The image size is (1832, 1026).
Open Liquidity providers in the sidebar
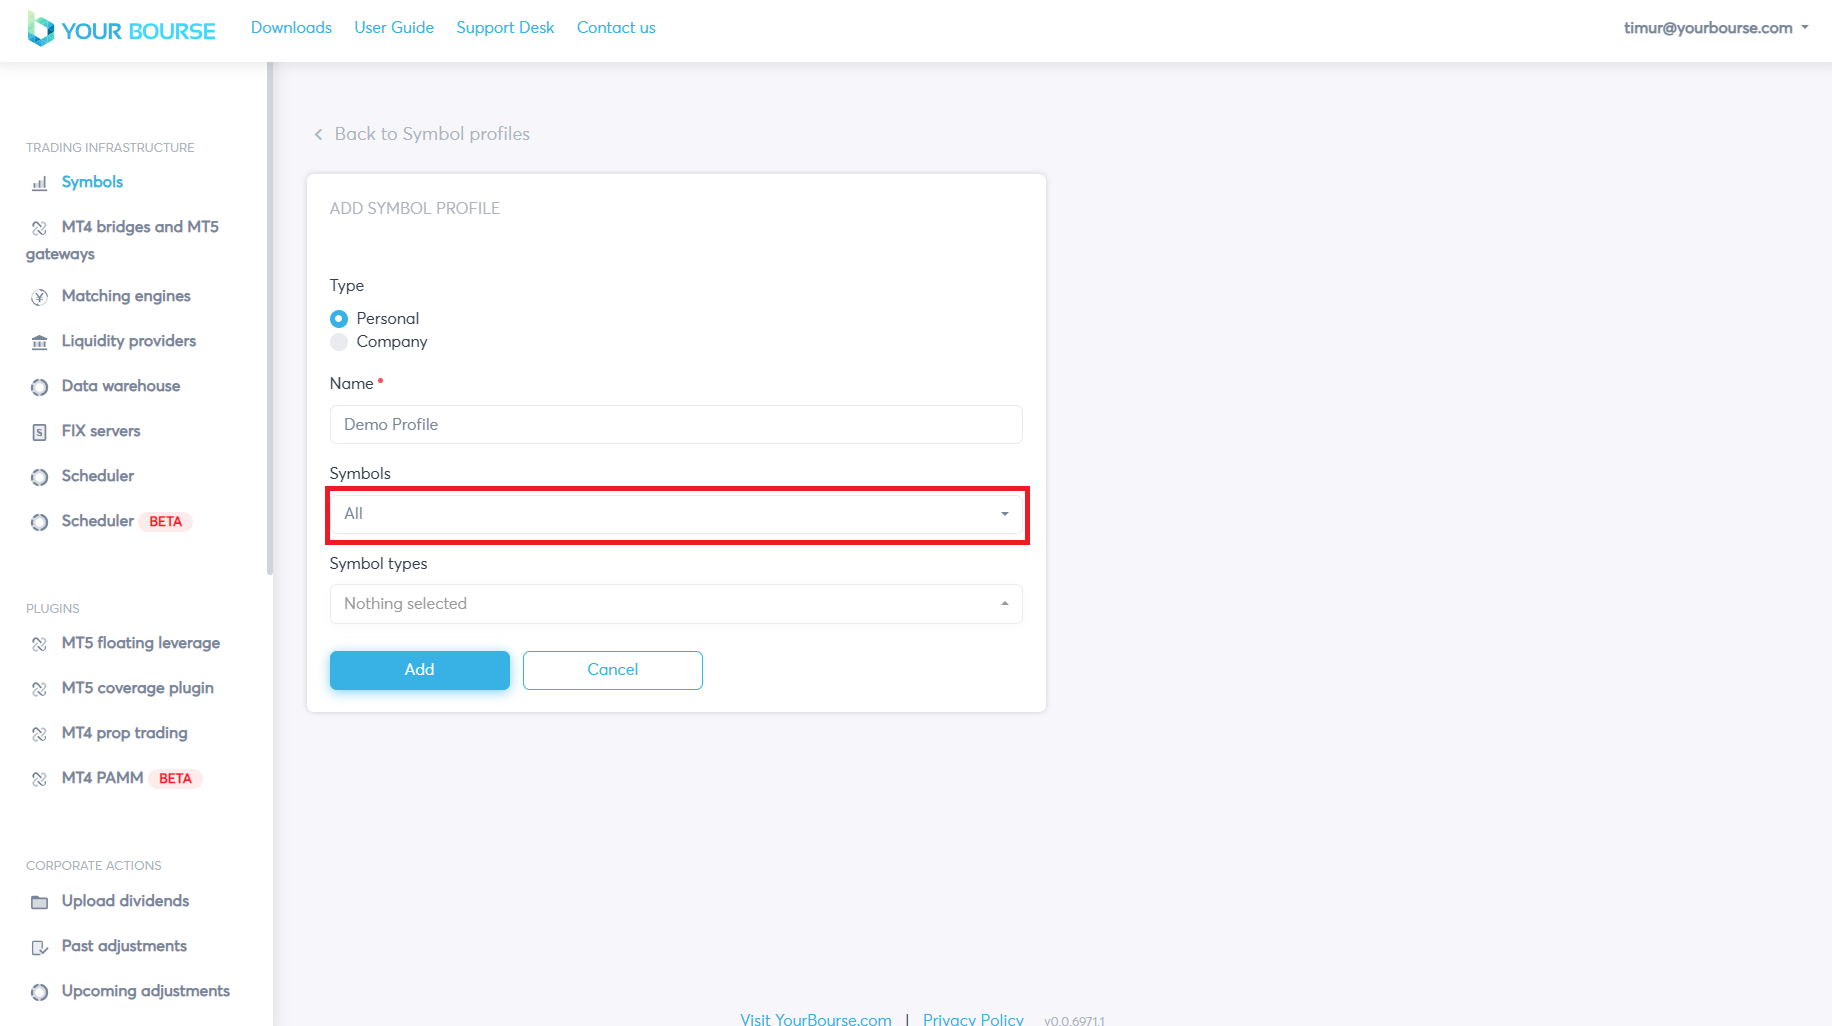click(x=129, y=341)
